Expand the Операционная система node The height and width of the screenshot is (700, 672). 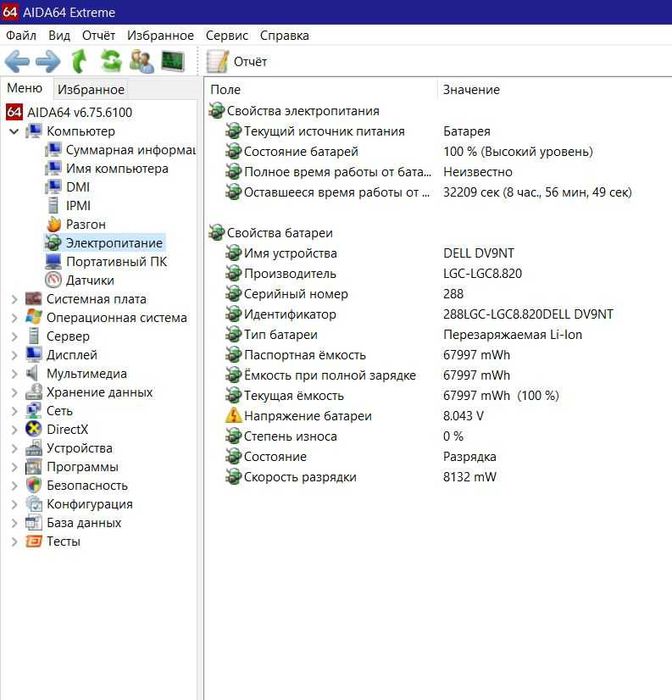coord(14,318)
